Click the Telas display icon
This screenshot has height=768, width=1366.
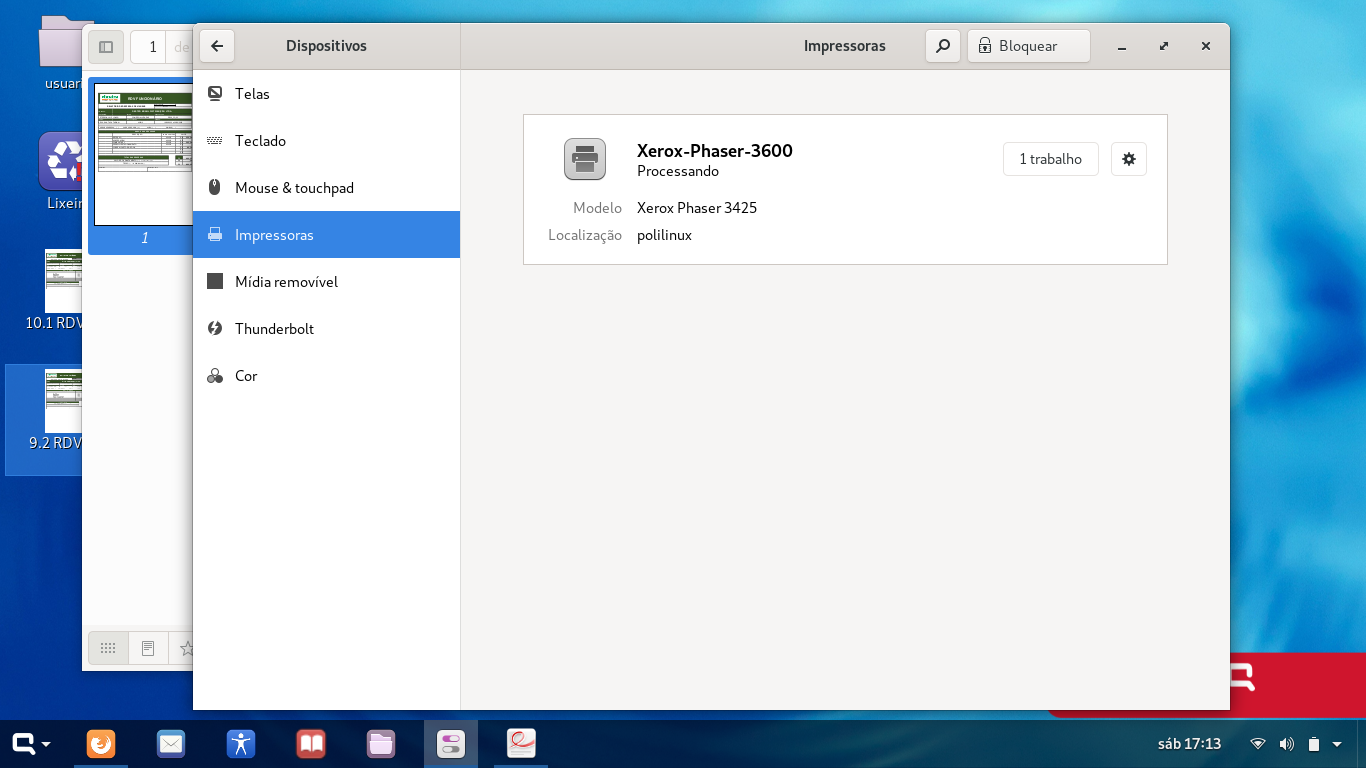click(215, 94)
